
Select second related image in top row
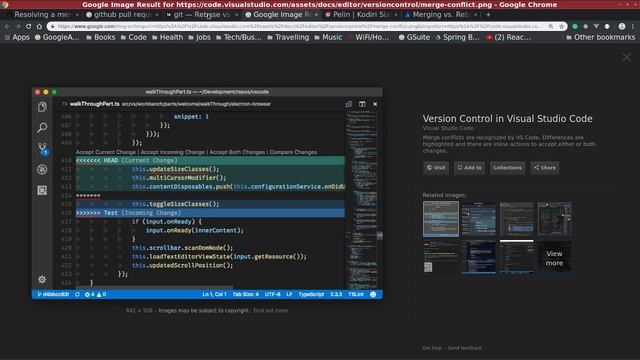point(479,219)
